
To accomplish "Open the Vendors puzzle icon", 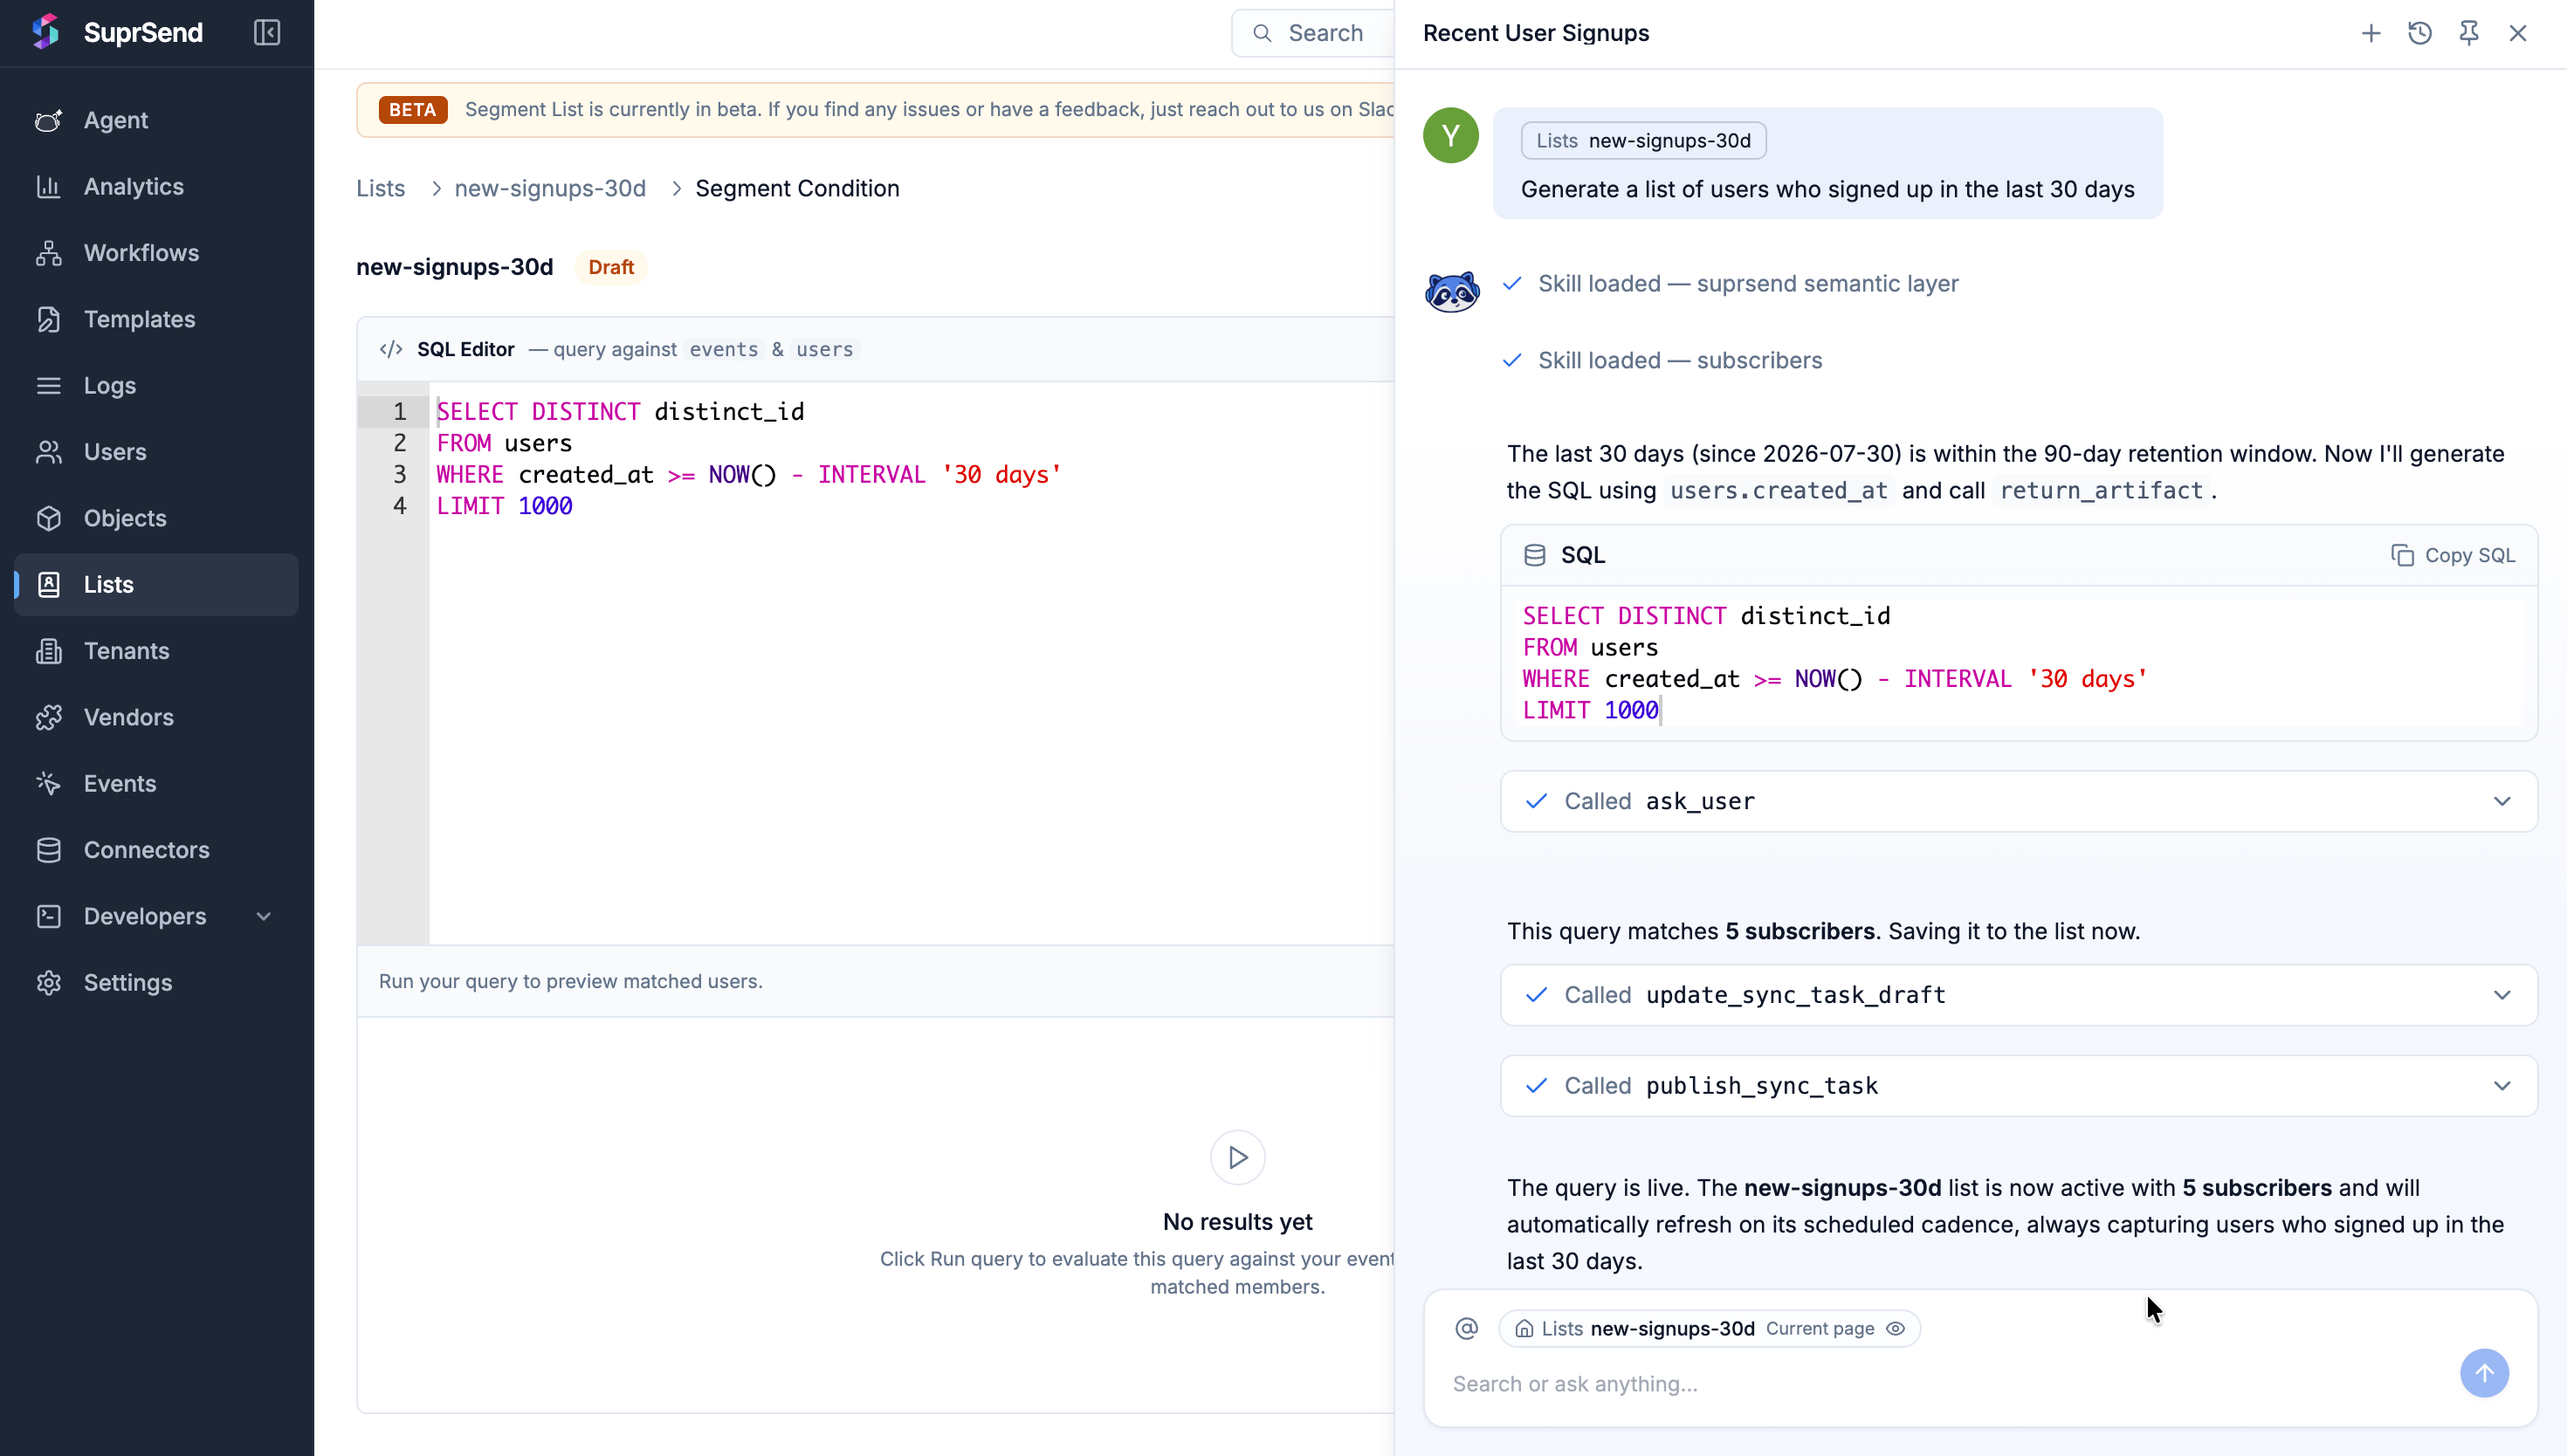I will pyautogui.click(x=48, y=717).
